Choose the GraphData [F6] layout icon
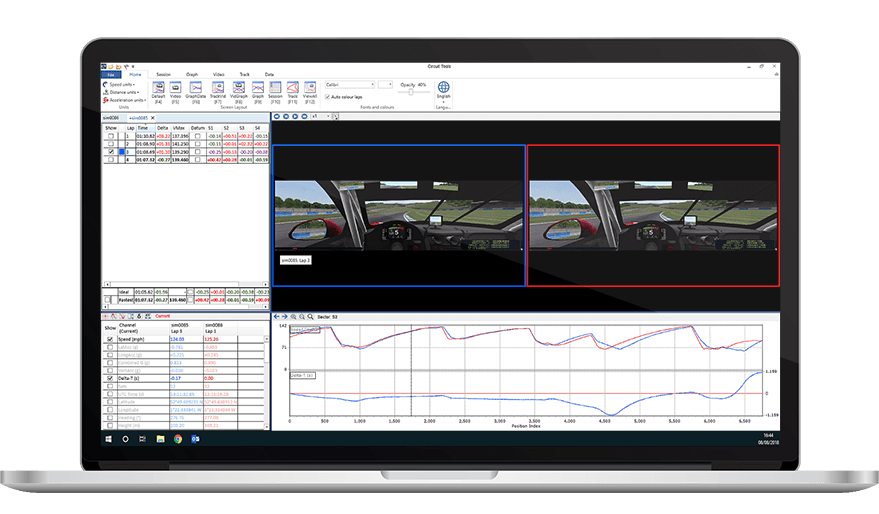Image resolution: width=879 pixels, height=514 pixels. tap(195, 90)
